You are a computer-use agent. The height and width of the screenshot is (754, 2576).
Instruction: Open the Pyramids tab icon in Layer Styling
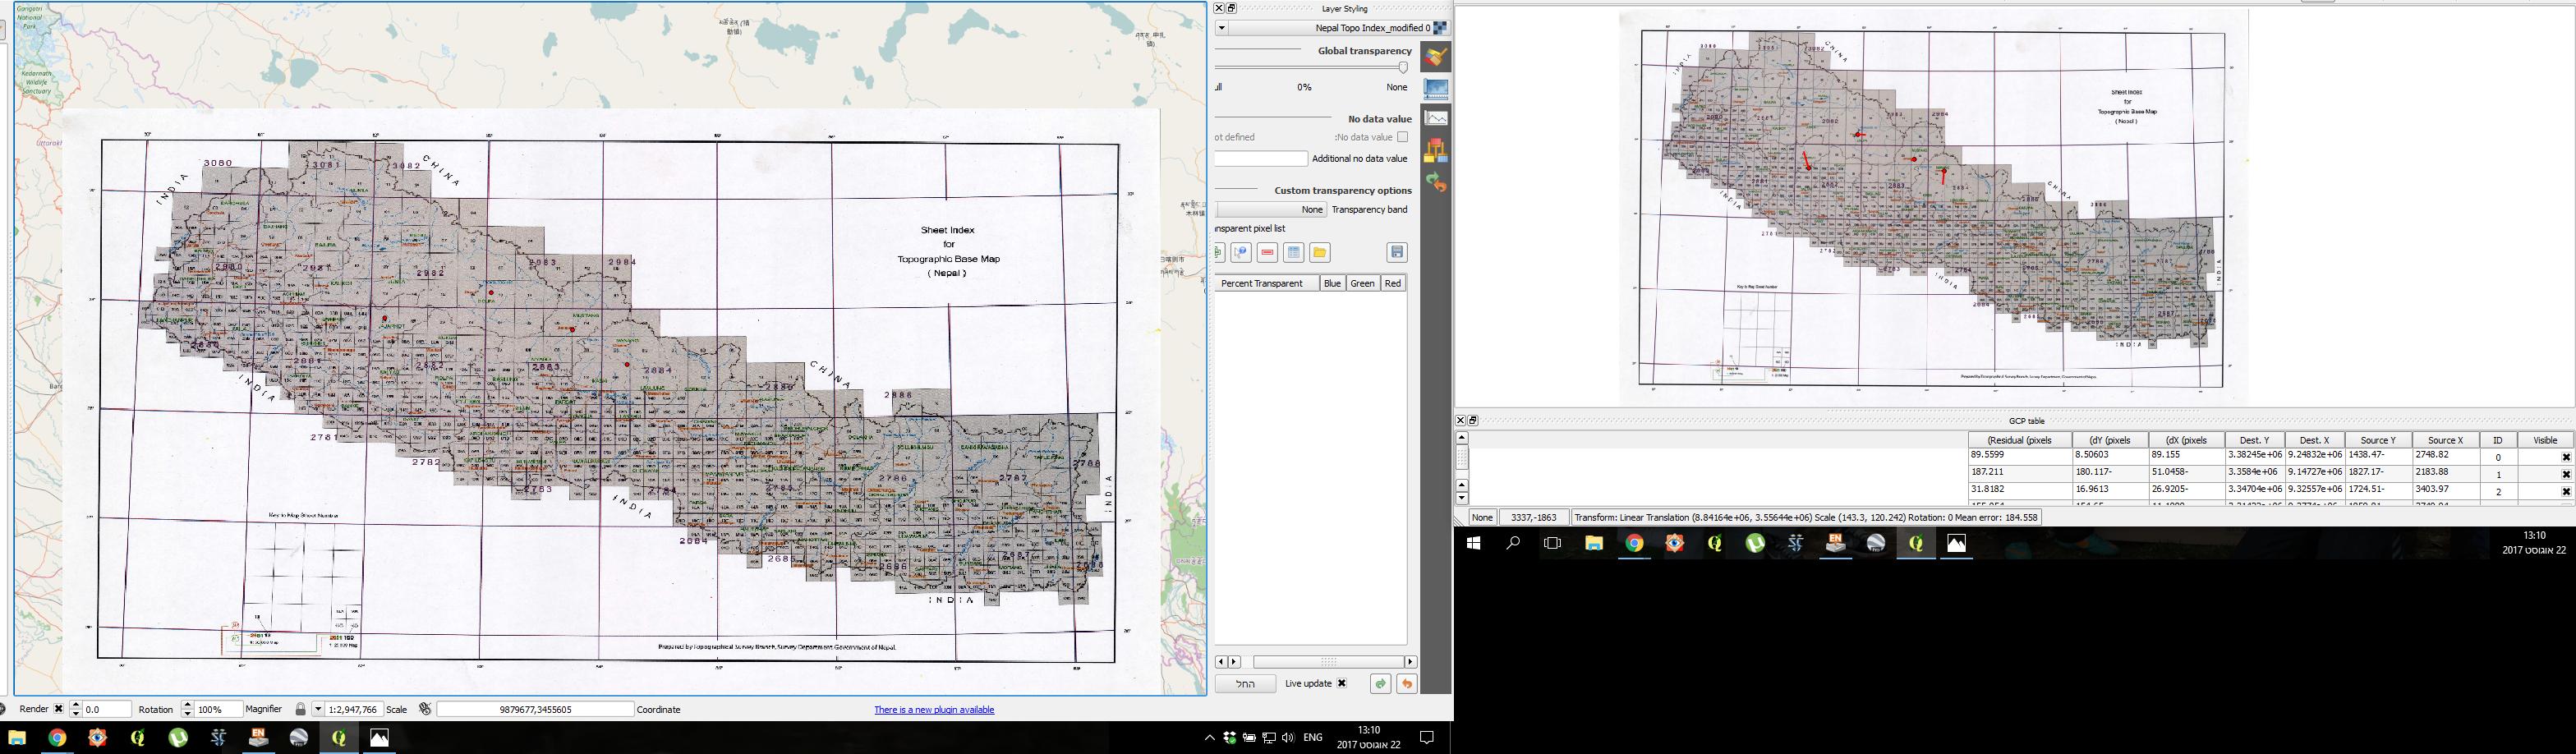1436,151
